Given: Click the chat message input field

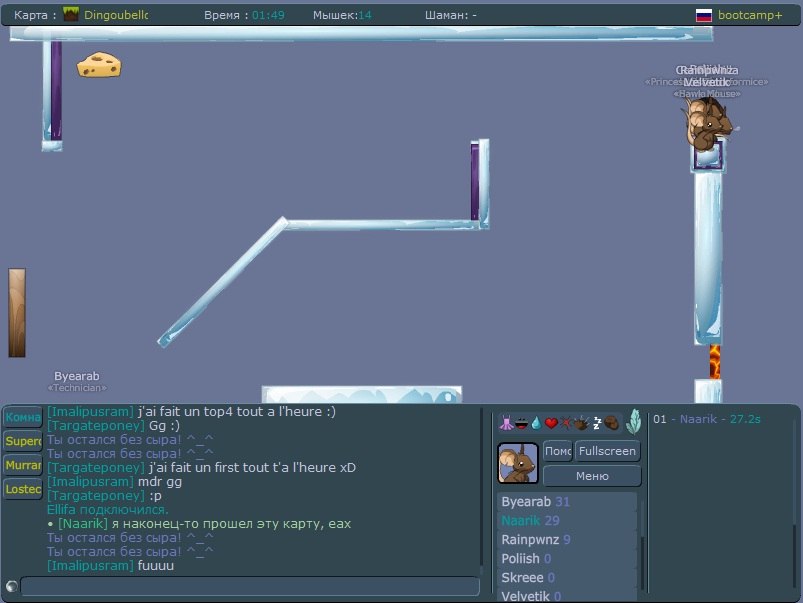Looking at the screenshot, I should click(x=250, y=587).
